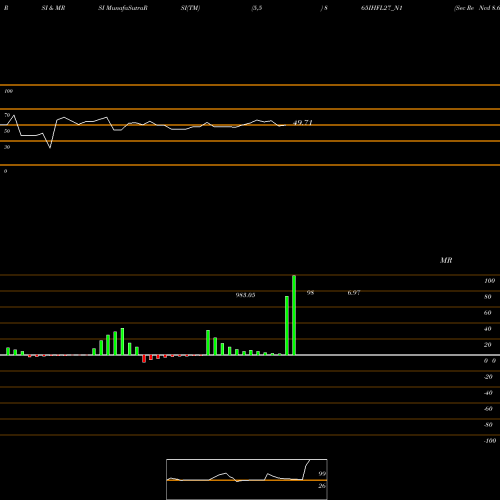Click the 0 level label on the RSI axis
Image resolution: width=500 pixels, height=500 pixels.
[5, 171]
